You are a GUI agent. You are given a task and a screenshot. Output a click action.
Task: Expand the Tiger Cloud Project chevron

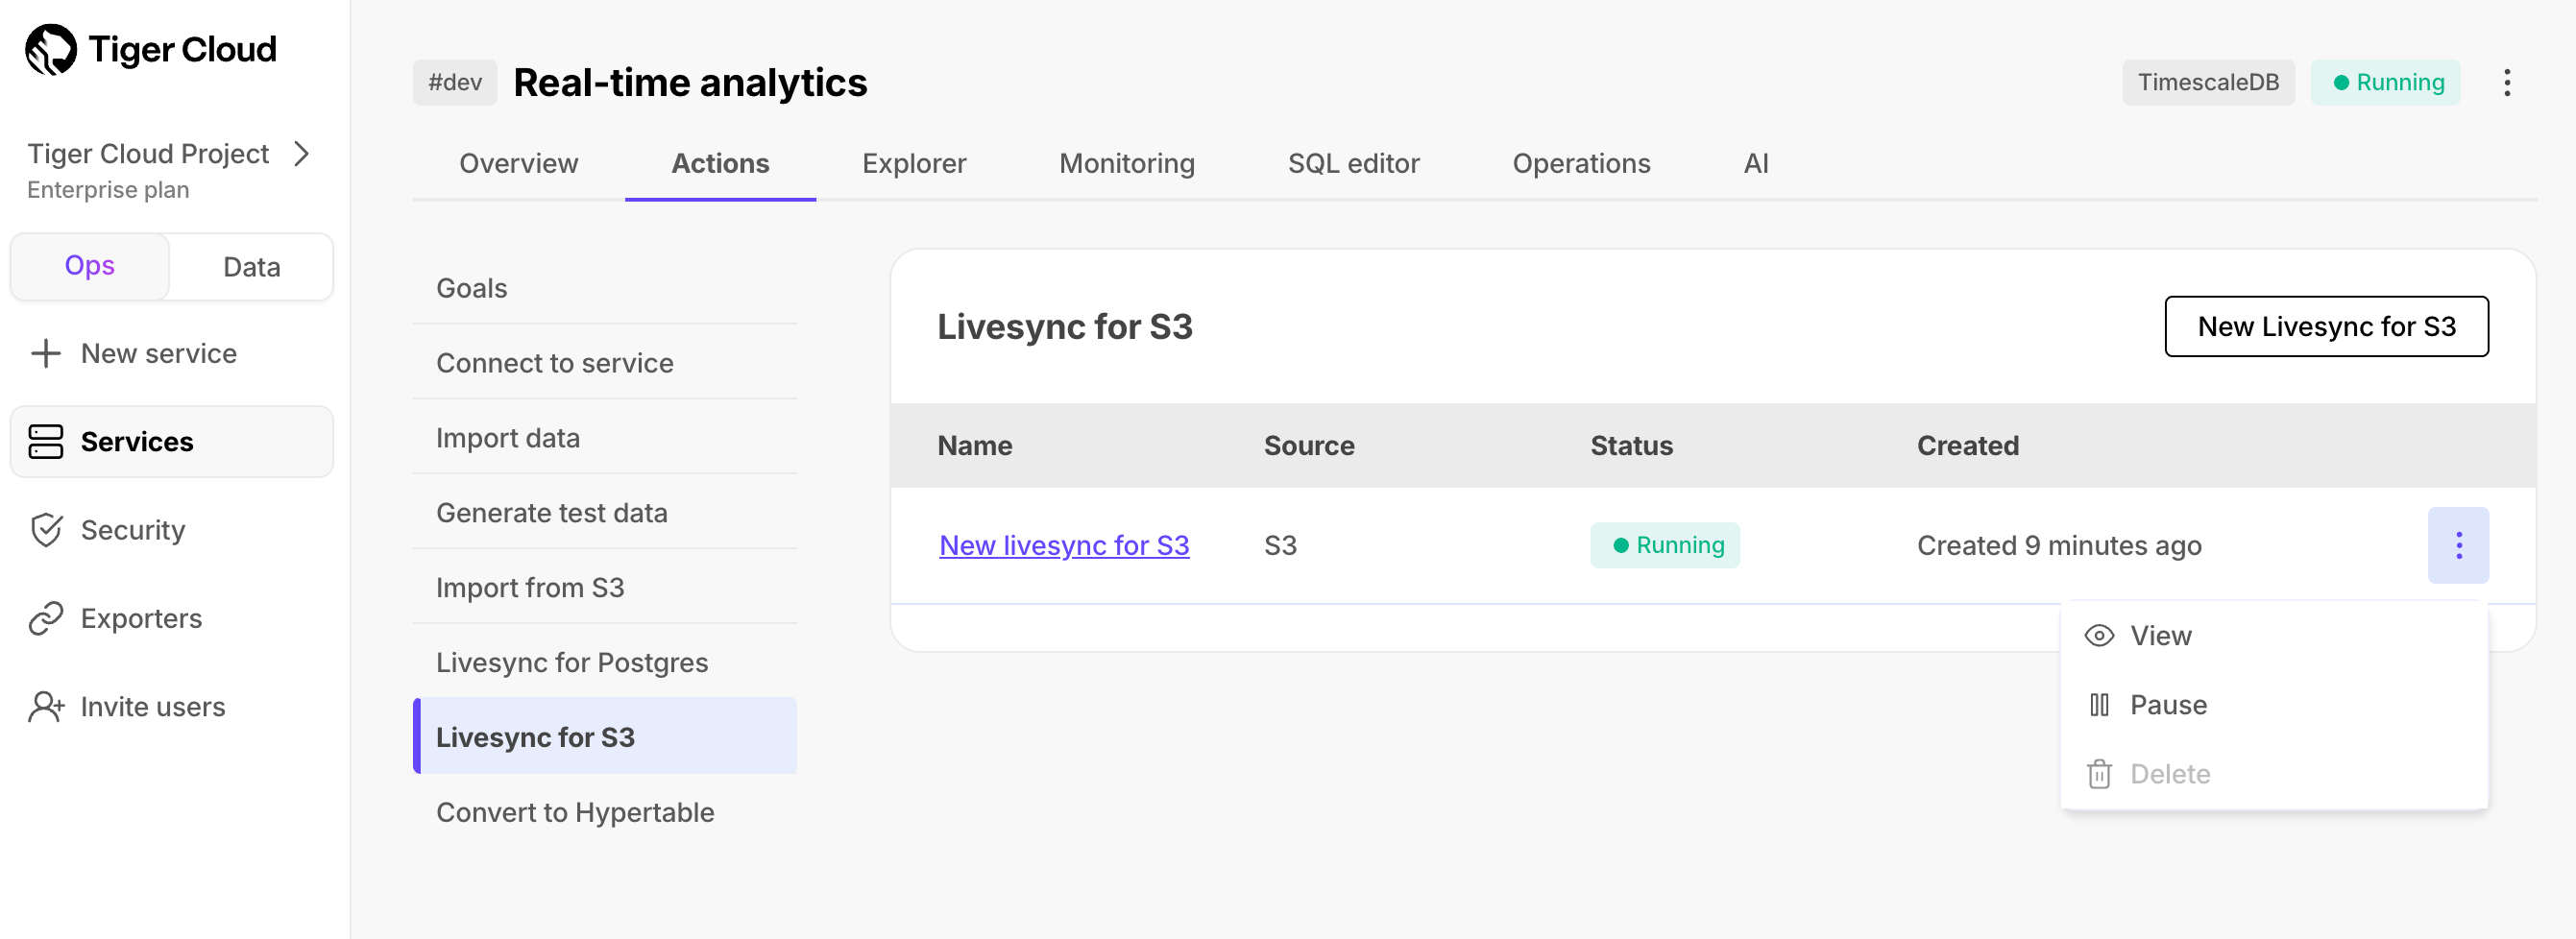click(301, 153)
